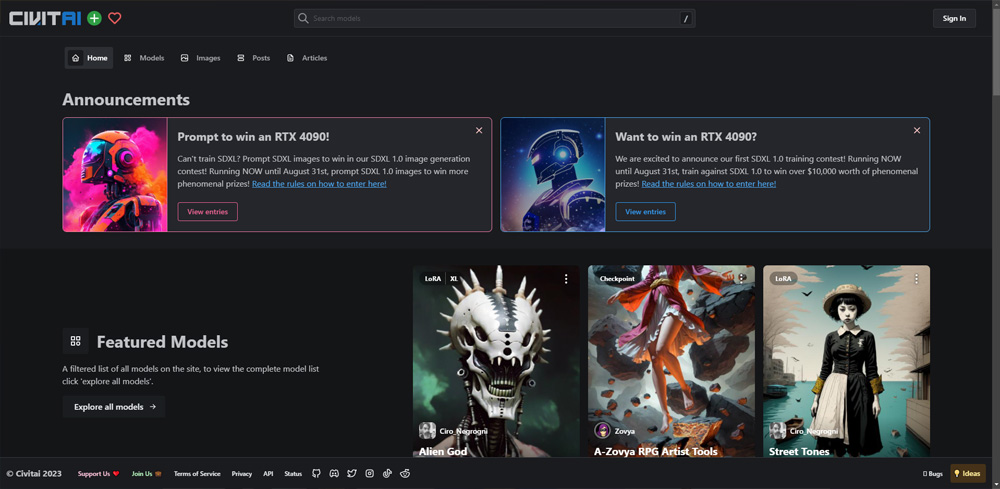Image resolution: width=1000 pixels, height=489 pixels.
Task: Open the Twitter icon in footer
Action: [x=352, y=473]
